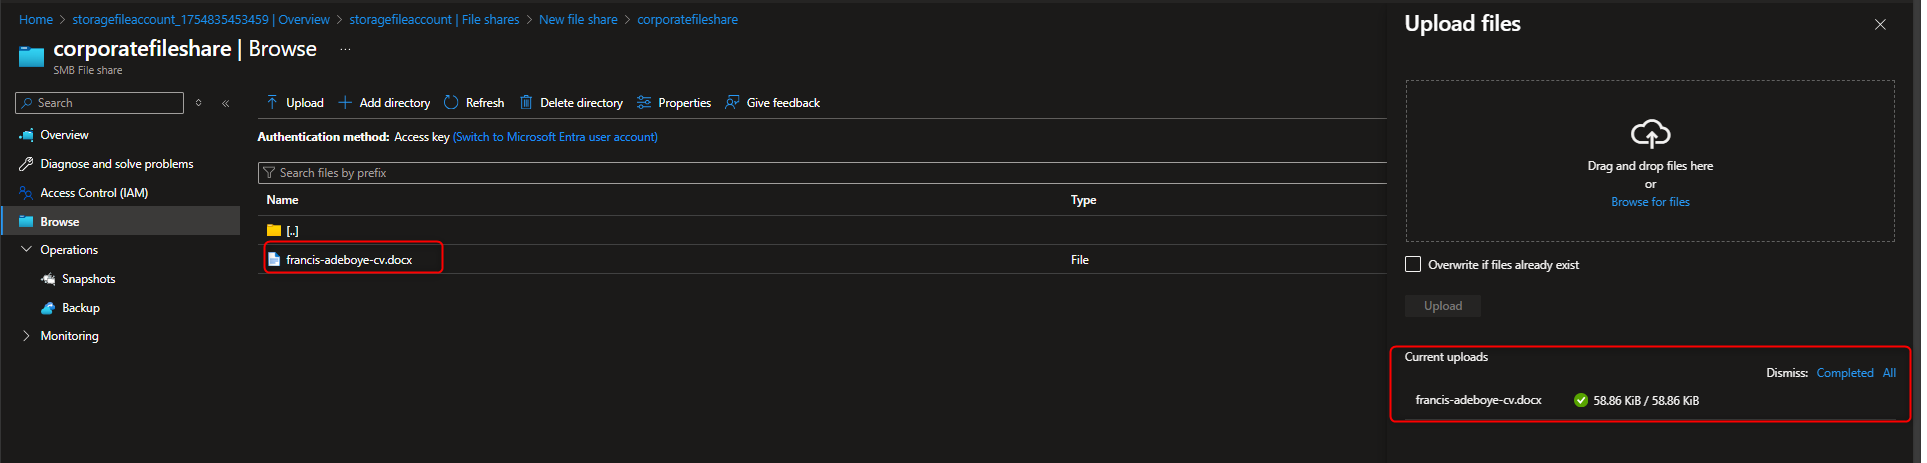This screenshot has width=1927, height=463.
Task: Click the green upload completed checkmark
Action: [1581, 401]
